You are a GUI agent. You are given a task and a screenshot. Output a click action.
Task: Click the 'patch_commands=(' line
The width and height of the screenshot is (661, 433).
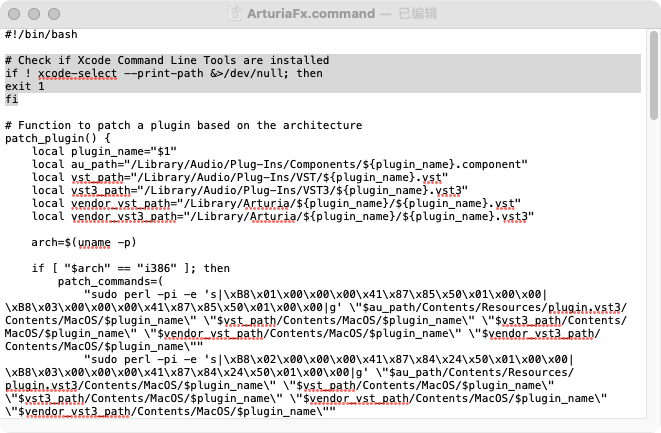click(110, 282)
